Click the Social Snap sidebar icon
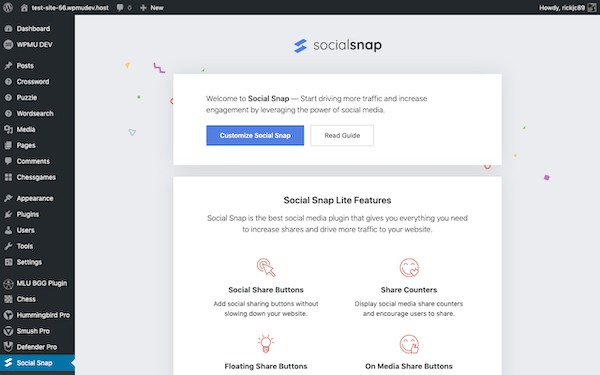Viewport: 600px width, 375px height. [8, 363]
